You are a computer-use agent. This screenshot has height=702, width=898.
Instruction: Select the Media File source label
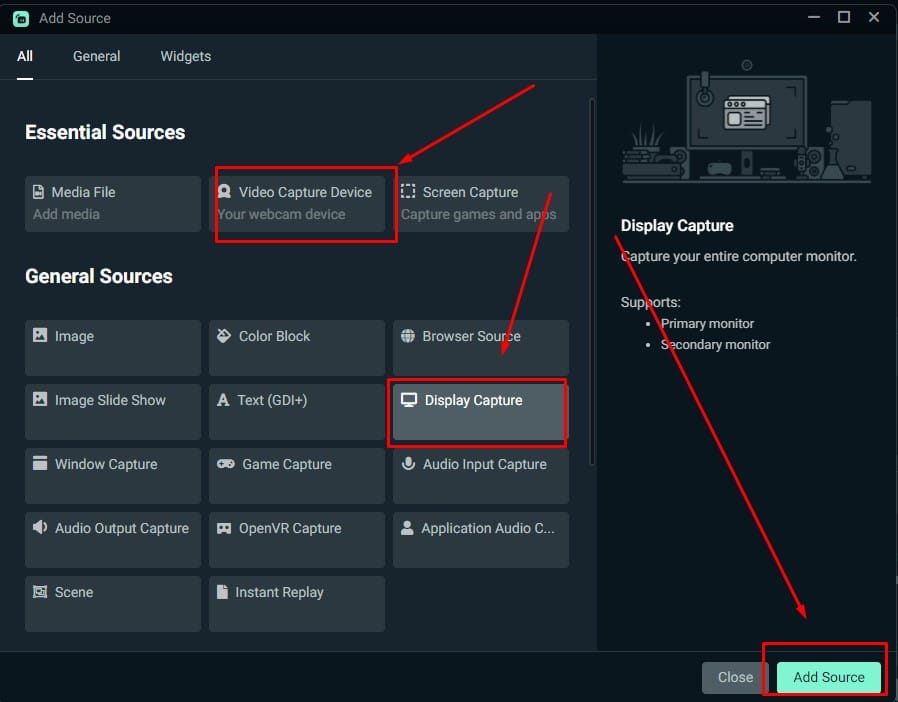point(84,192)
